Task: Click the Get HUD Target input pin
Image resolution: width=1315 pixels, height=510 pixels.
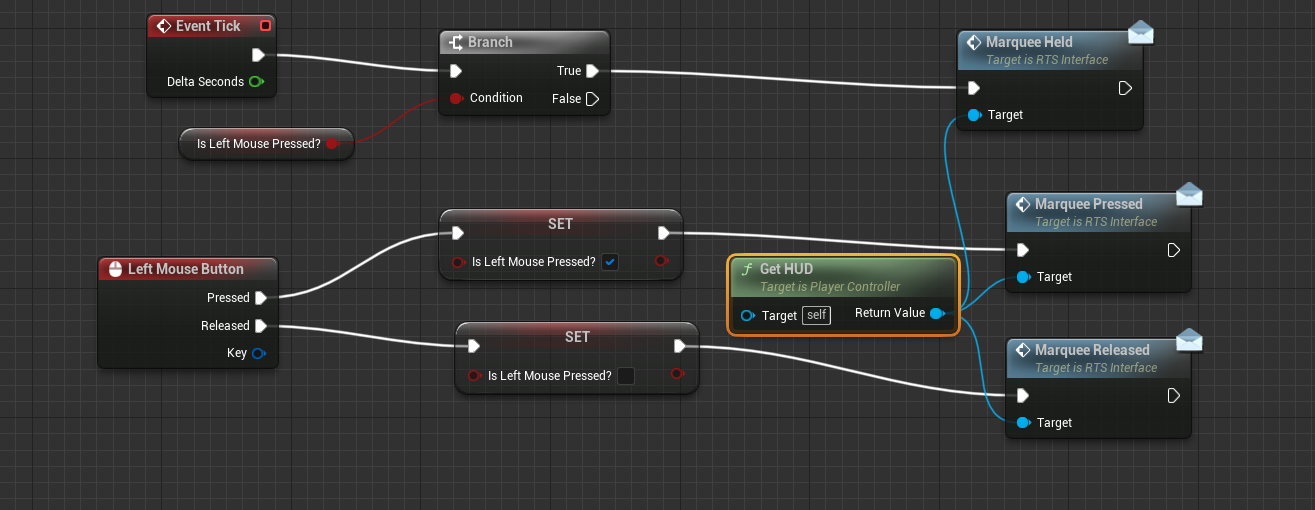Action: (x=748, y=316)
